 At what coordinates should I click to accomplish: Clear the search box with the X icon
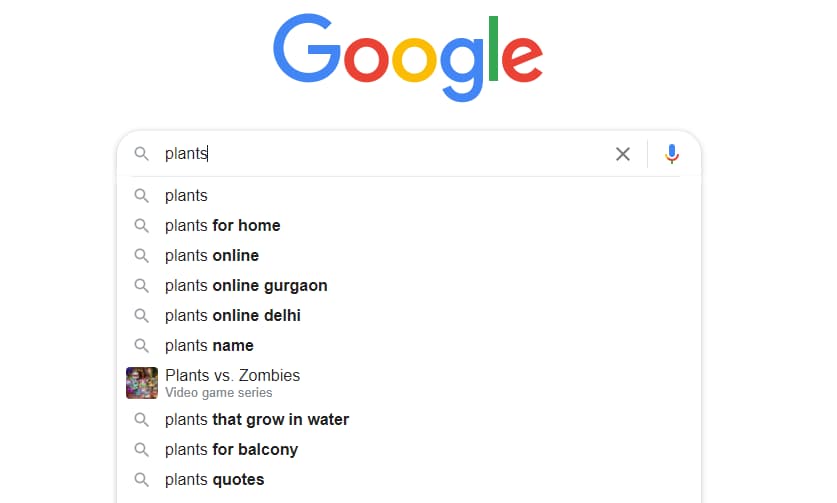click(x=622, y=154)
